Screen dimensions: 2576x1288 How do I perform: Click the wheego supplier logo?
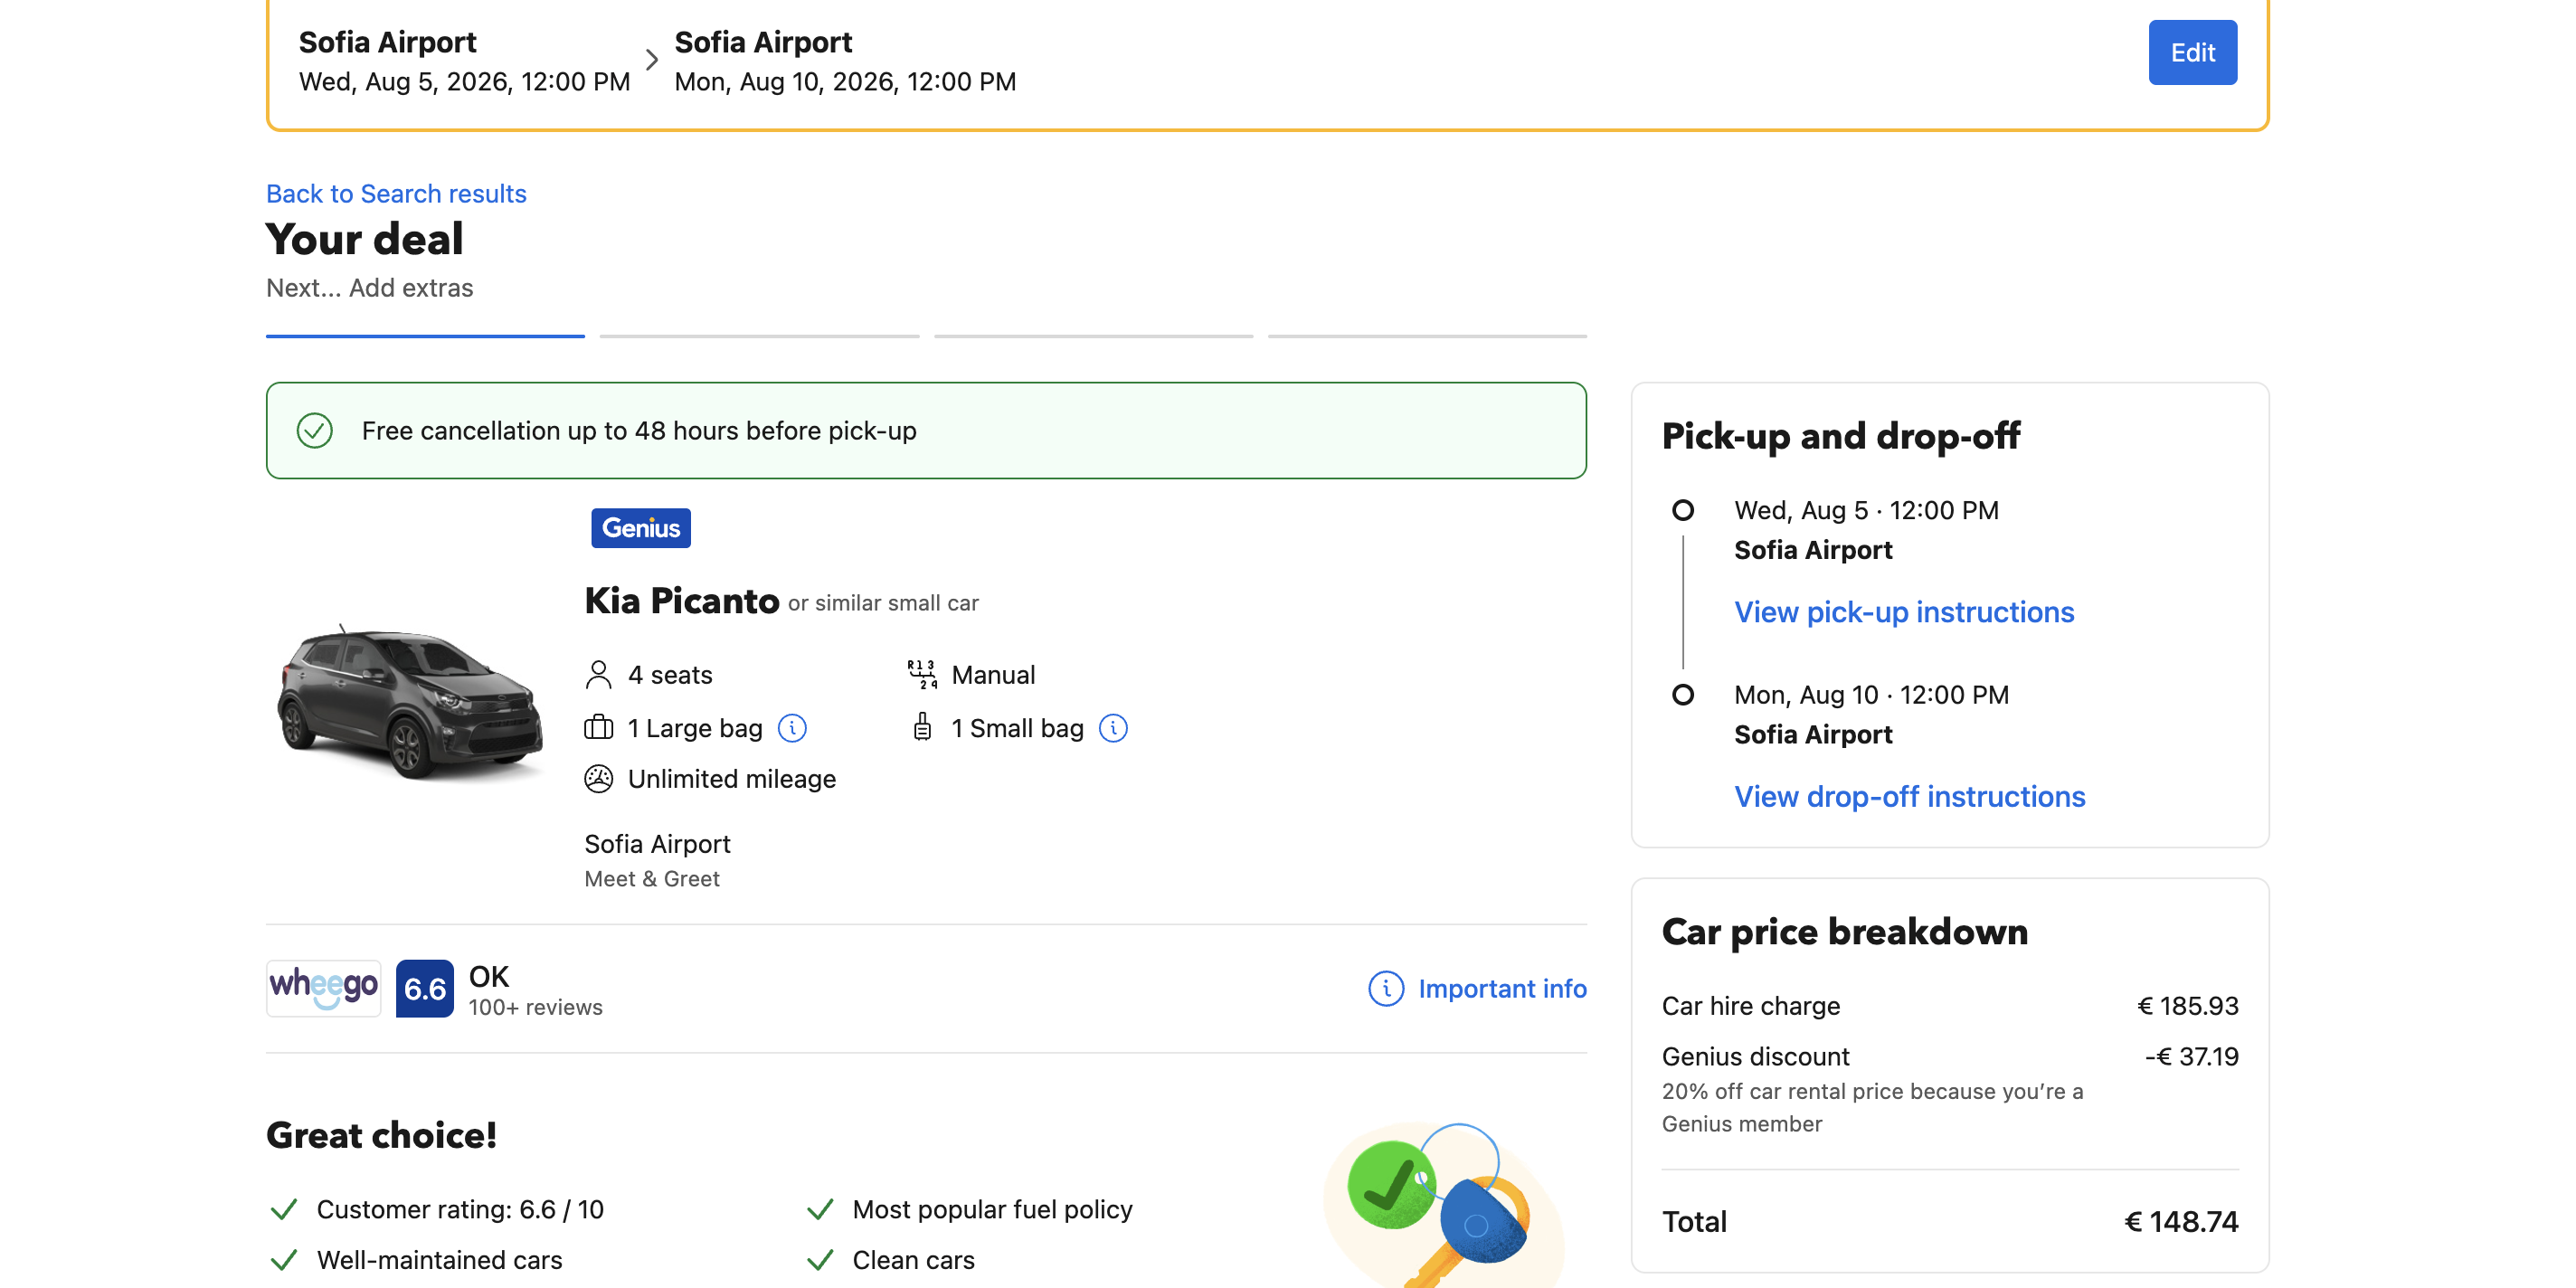tap(323, 988)
